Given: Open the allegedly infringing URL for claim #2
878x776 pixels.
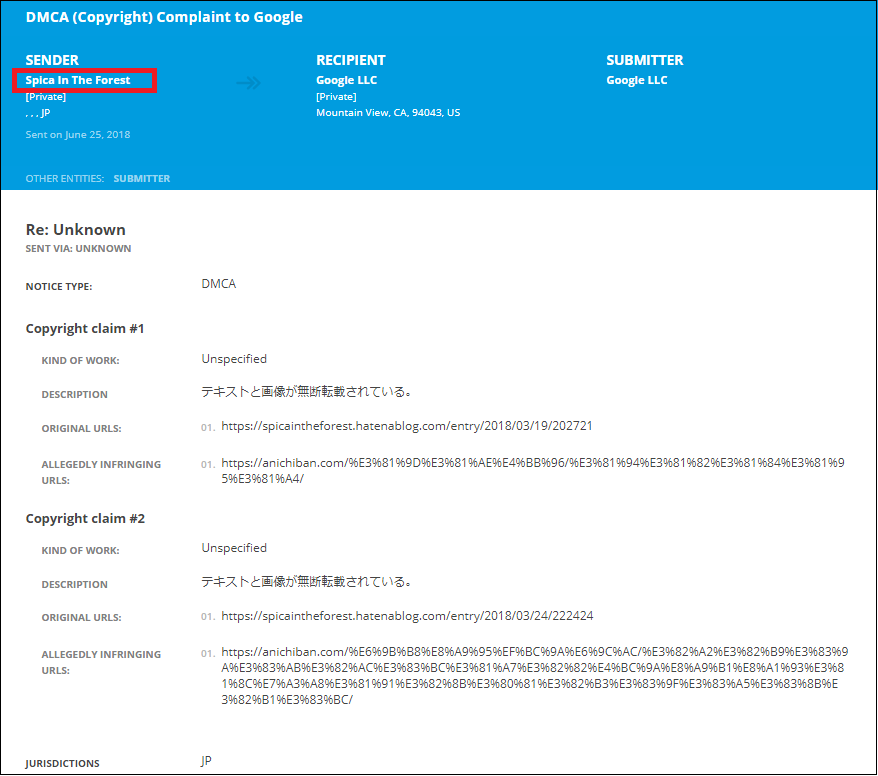Looking at the screenshot, I should point(535,676).
